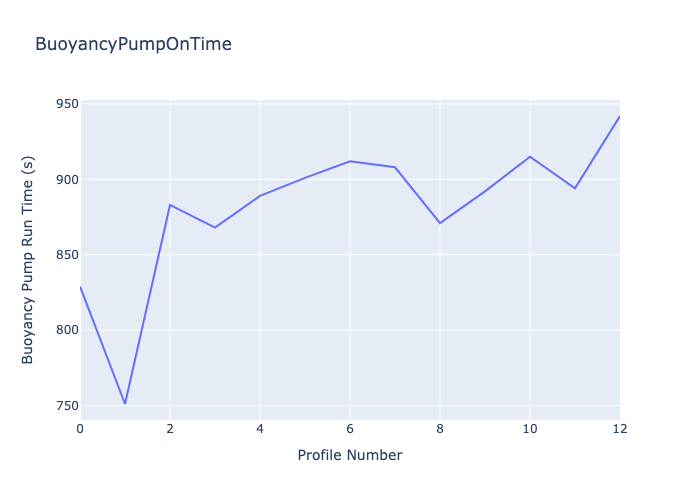Select the x-axis tick label 10
The height and width of the screenshot is (500, 700).
click(530, 428)
